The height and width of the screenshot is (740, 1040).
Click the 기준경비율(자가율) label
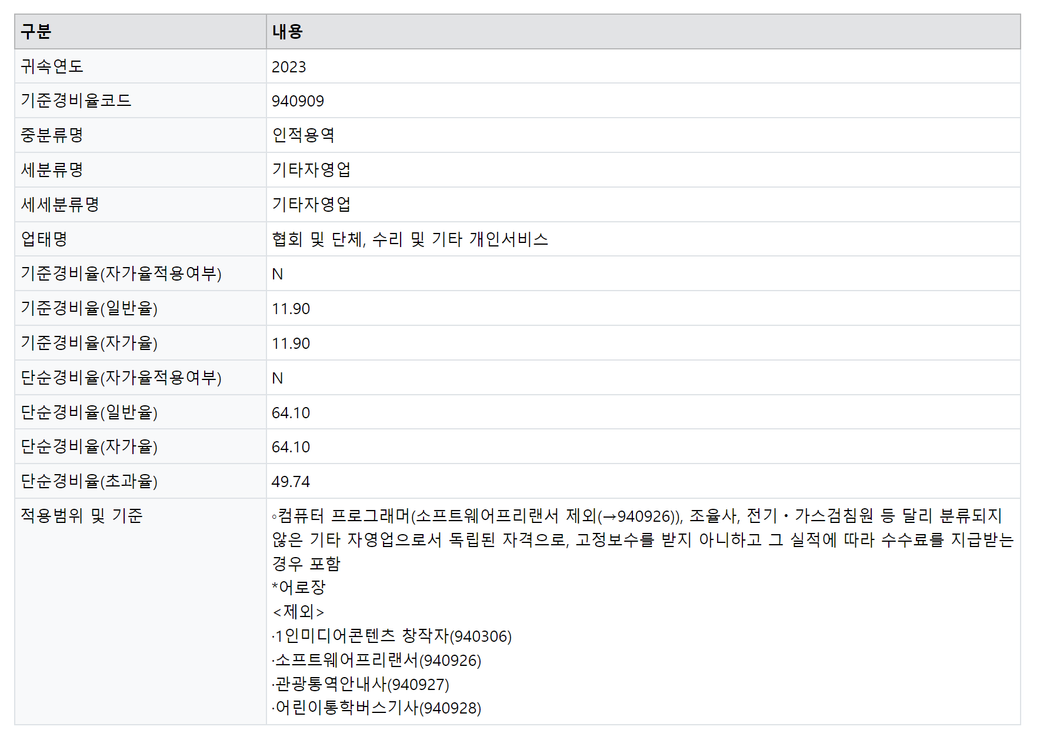(x=89, y=343)
